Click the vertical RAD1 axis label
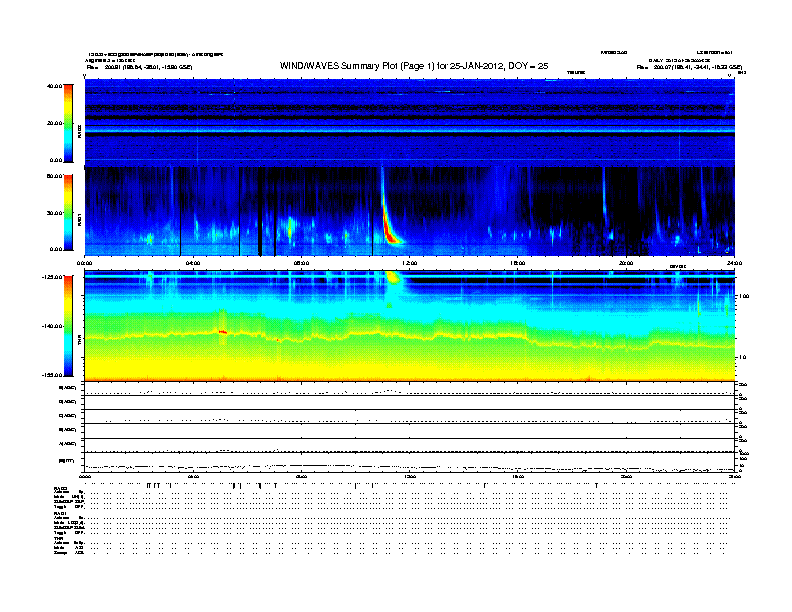Image resolution: width=792 pixels, height=612 pixels. pos(80,220)
